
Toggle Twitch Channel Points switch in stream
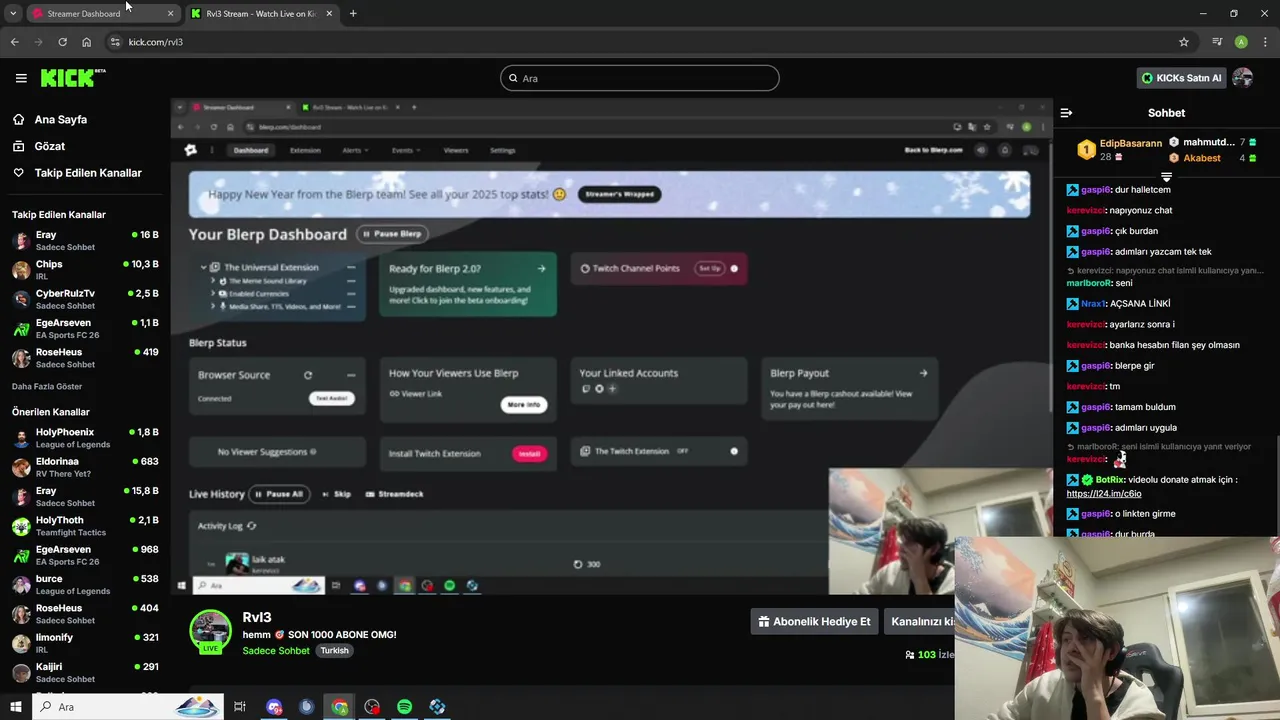734,268
